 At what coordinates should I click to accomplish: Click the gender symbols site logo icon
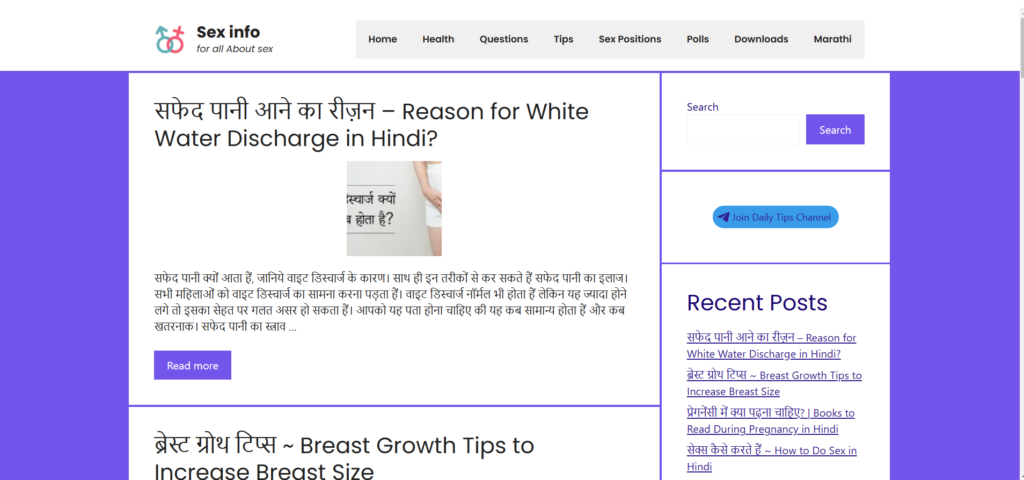point(170,39)
